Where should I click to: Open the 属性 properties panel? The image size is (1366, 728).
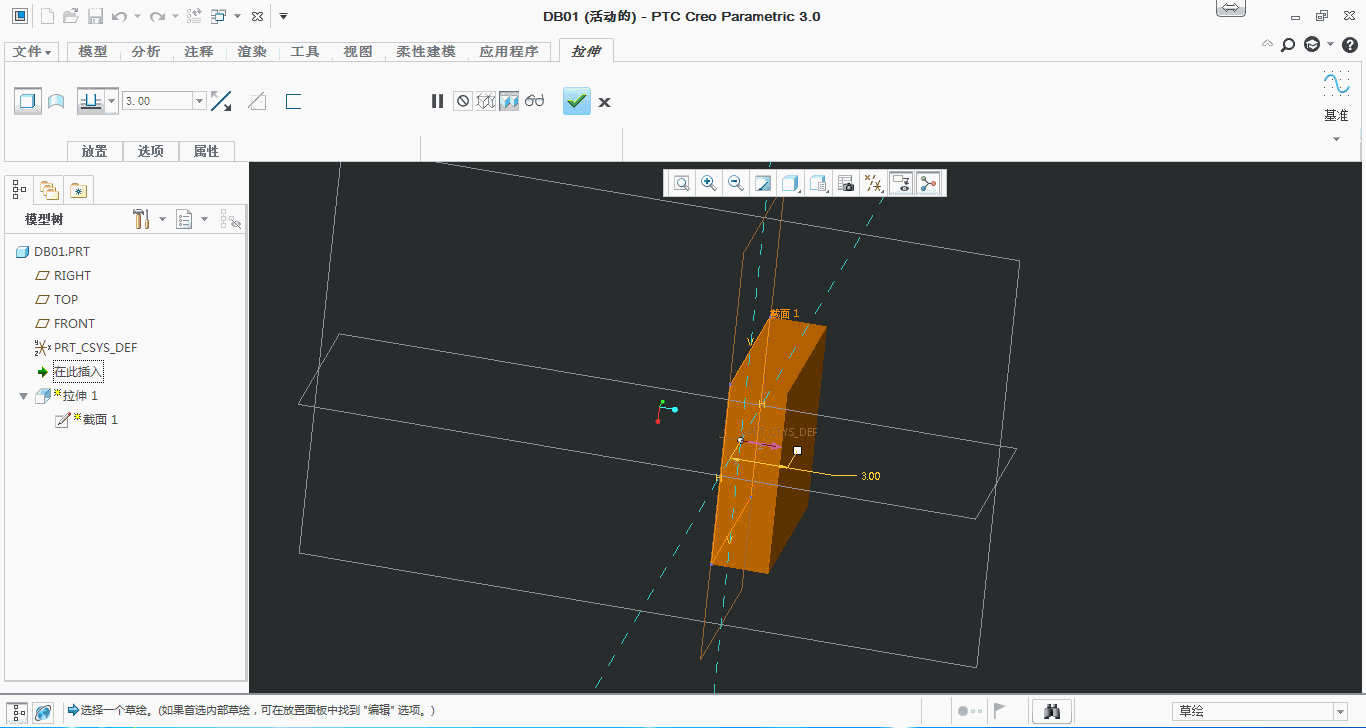point(206,151)
